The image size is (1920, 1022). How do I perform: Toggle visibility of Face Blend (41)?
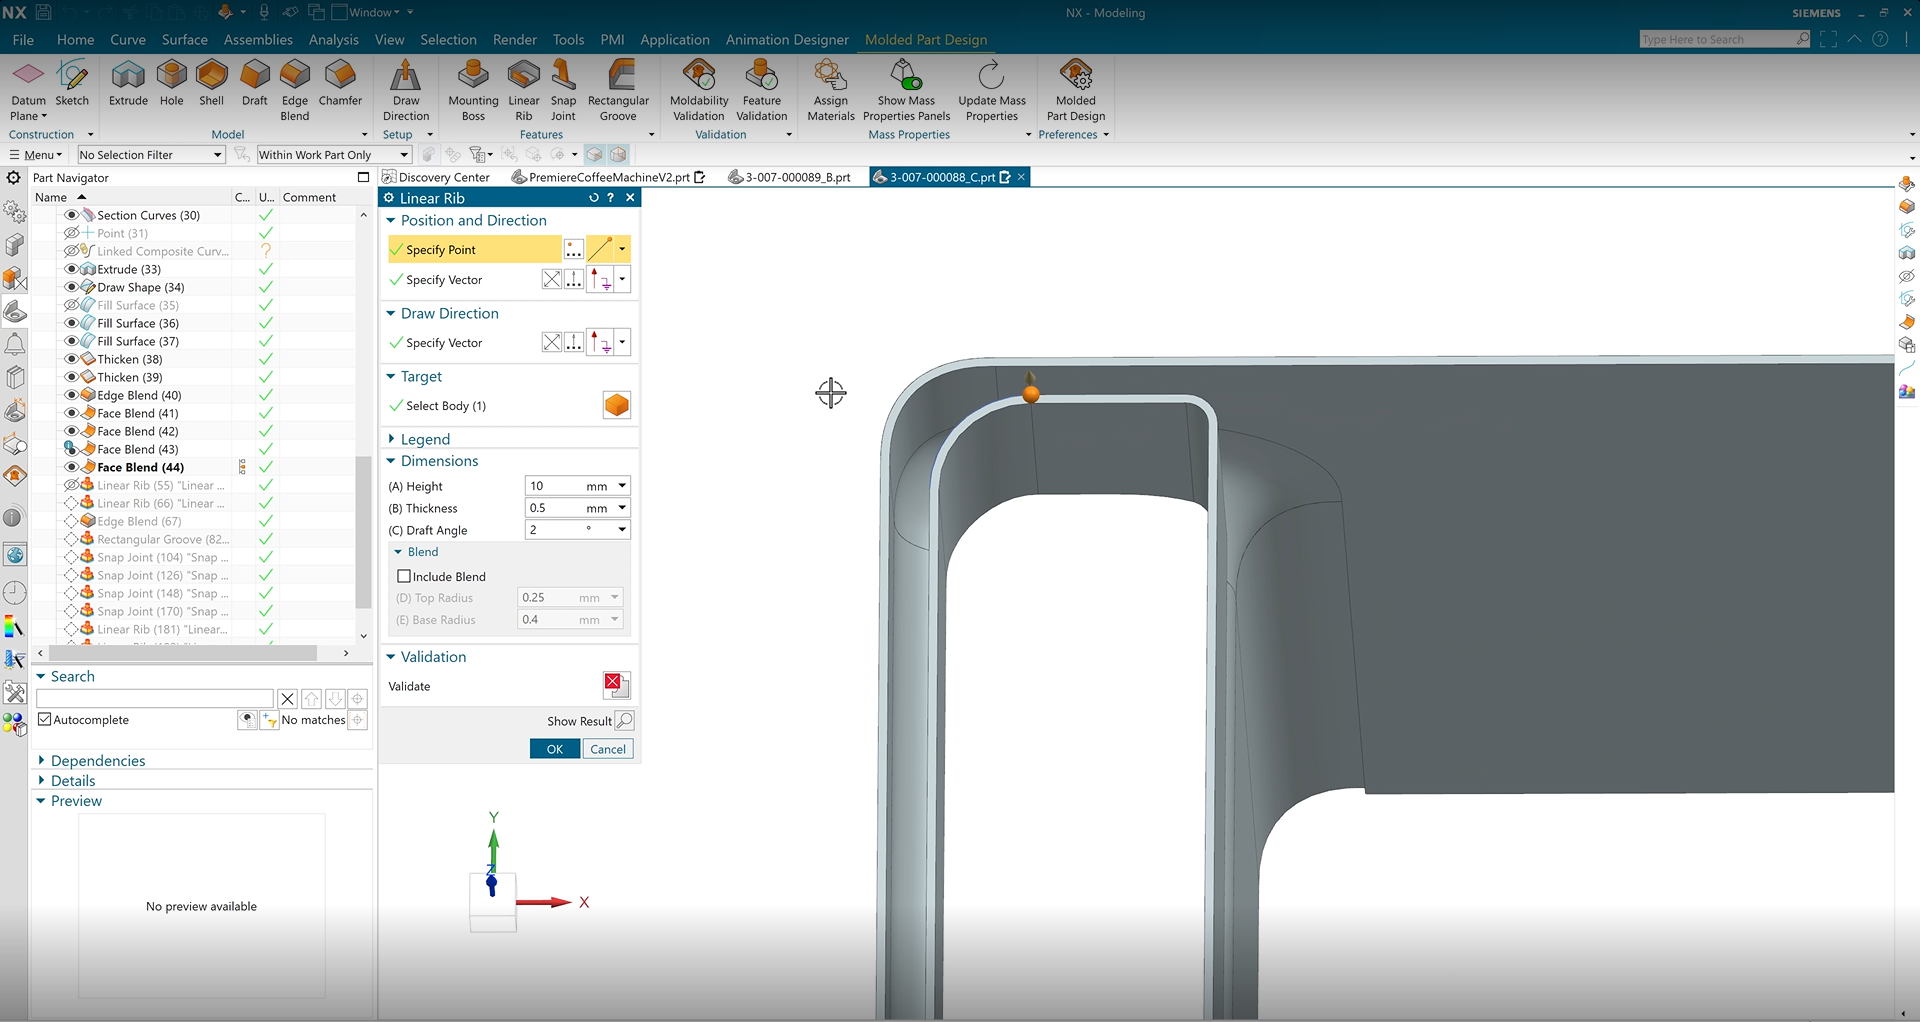71,413
